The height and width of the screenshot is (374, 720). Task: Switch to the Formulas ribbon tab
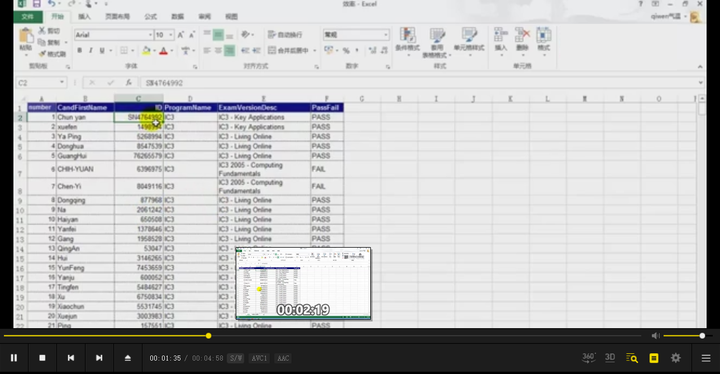(x=151, y=17)
